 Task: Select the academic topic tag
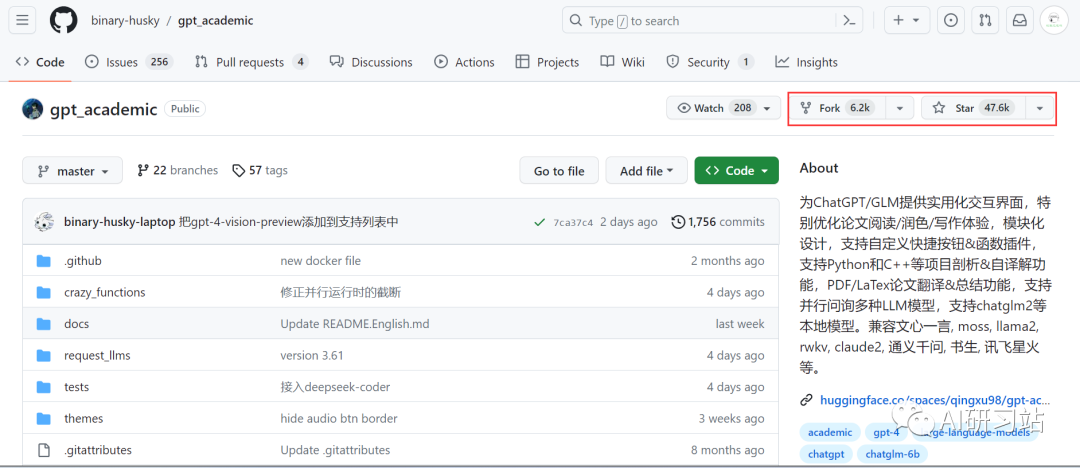pyautogui.click(x=830, y=432)
